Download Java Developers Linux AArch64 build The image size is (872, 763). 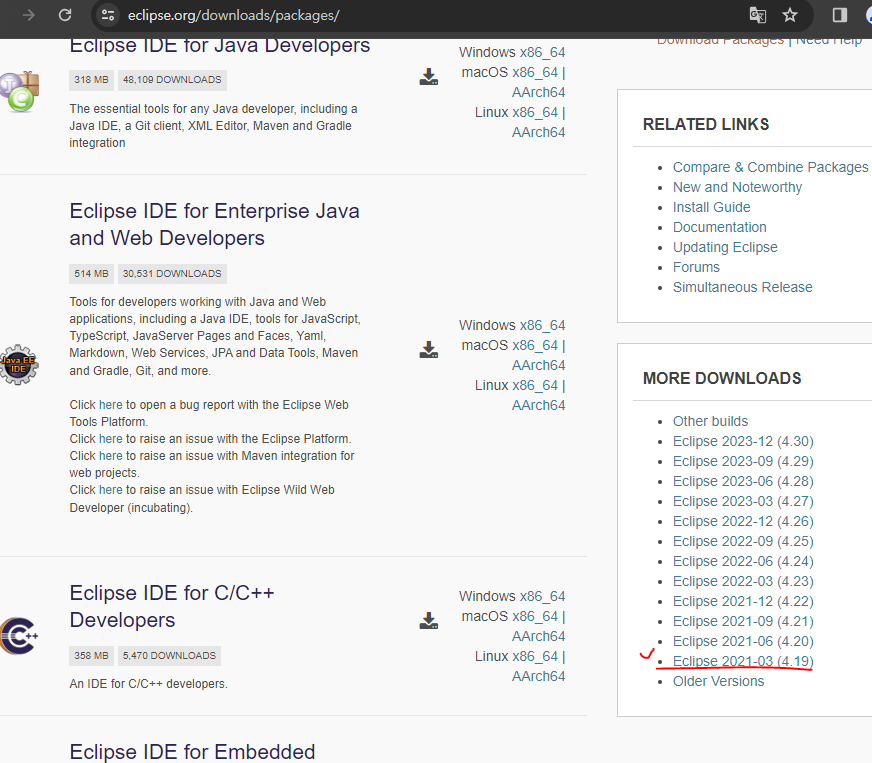pyautogui.click(x=538, y=132)
